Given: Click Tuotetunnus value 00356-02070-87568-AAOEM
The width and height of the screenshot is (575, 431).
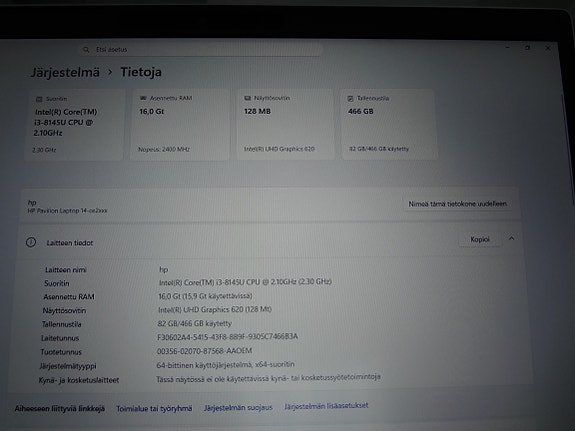Looking at the screenshot, I should (204, 351).
